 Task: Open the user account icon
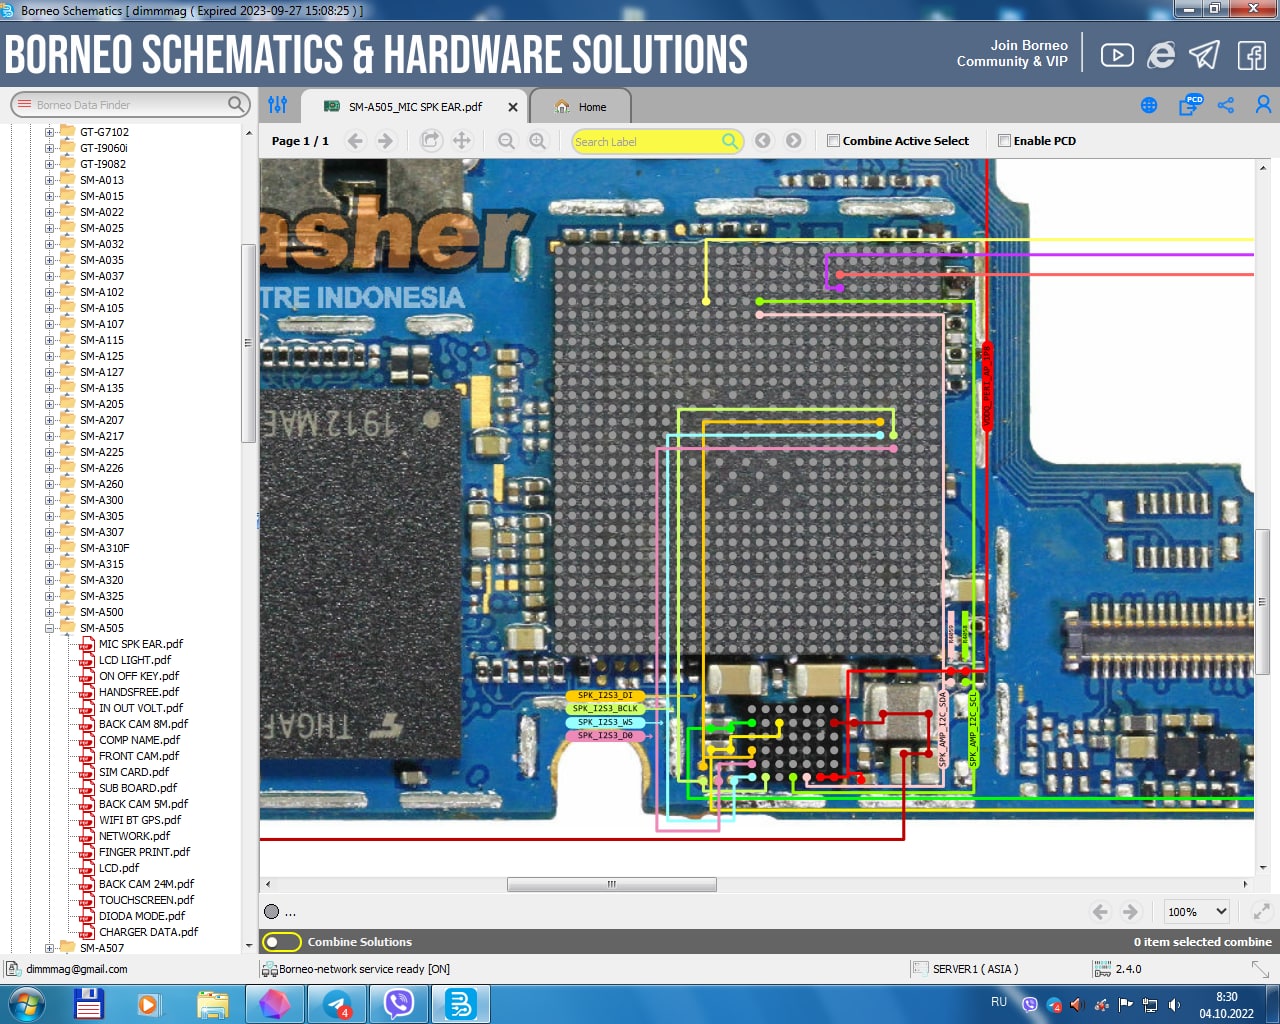click(1263, 105)
